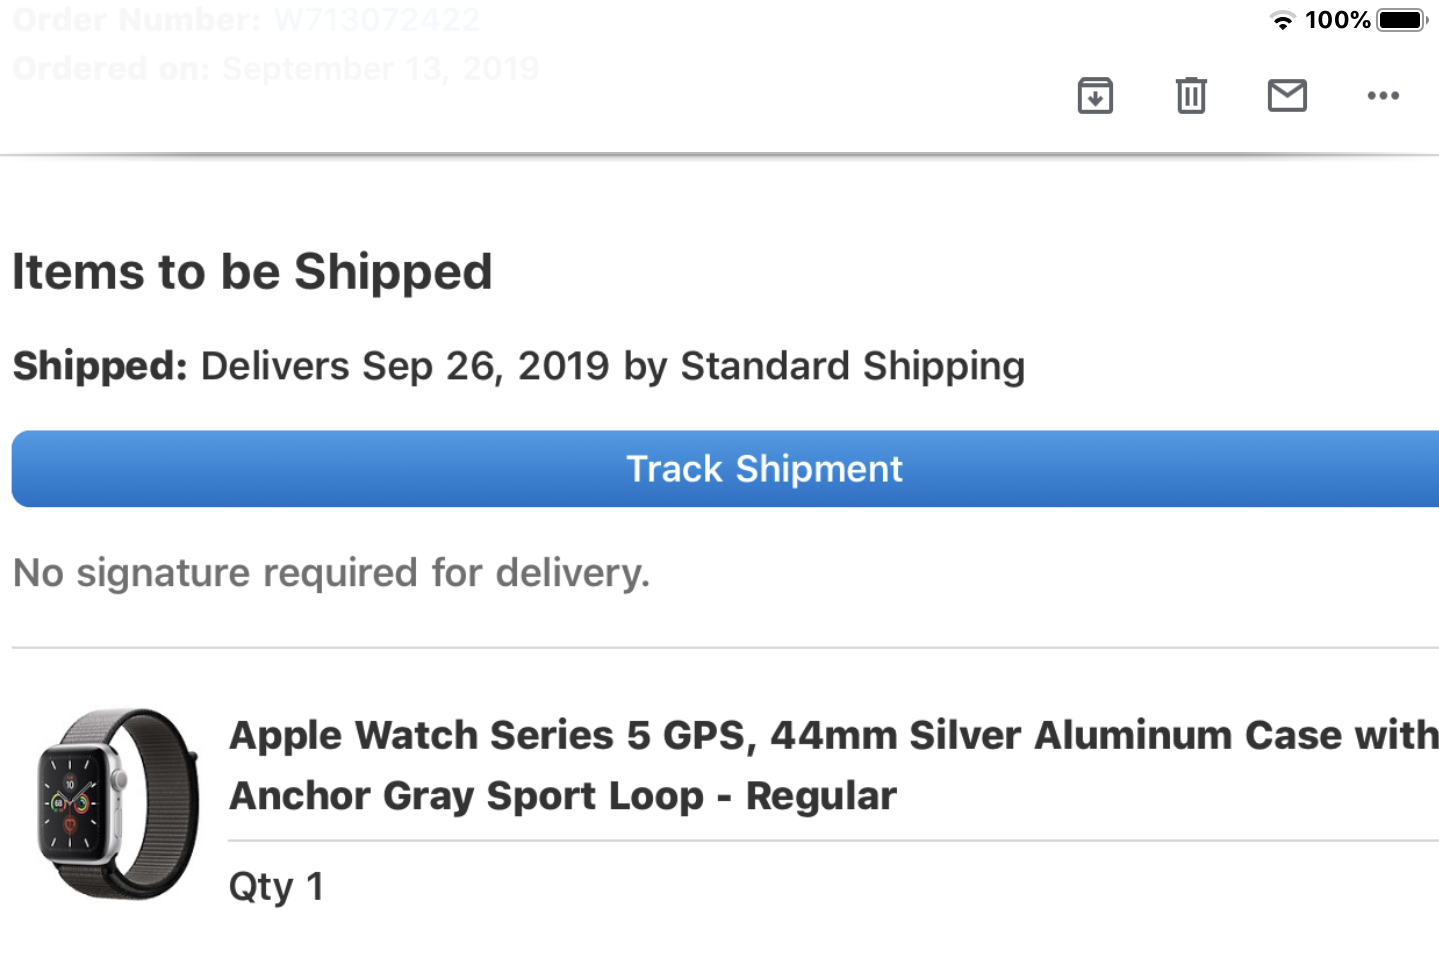This screenshot has width=1439, height=977.
Task: Tap the 100% battery percentage
Action: [1337, 20]
